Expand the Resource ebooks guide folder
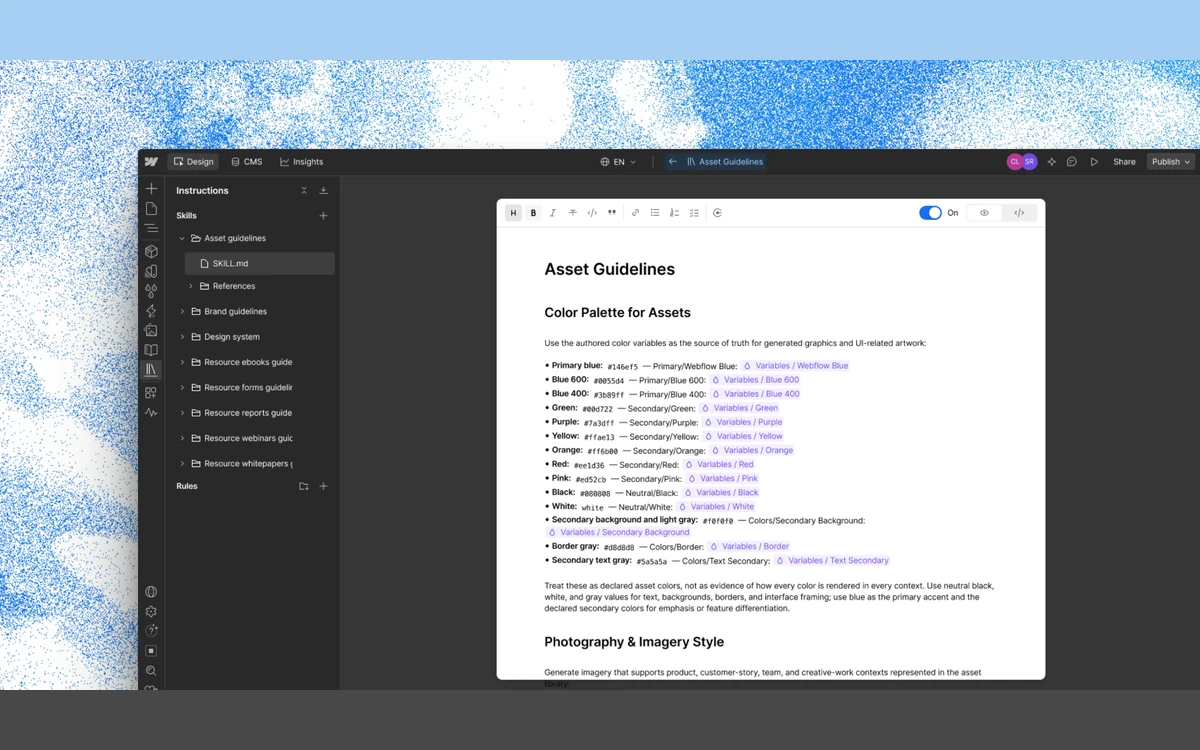This screenshot has width=1200, height=750. tap(182, 362)
